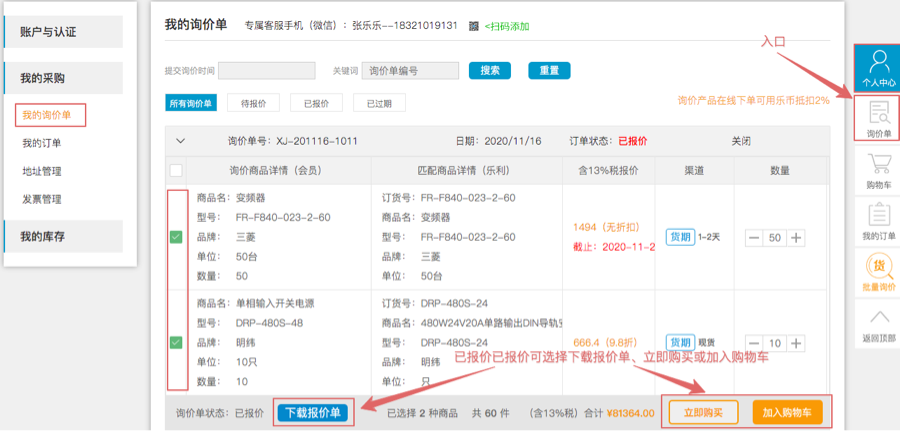Screen dimensions: 900x431
Task: Open 购物车 in the right sidebar
Action: (x=877, y=170)
